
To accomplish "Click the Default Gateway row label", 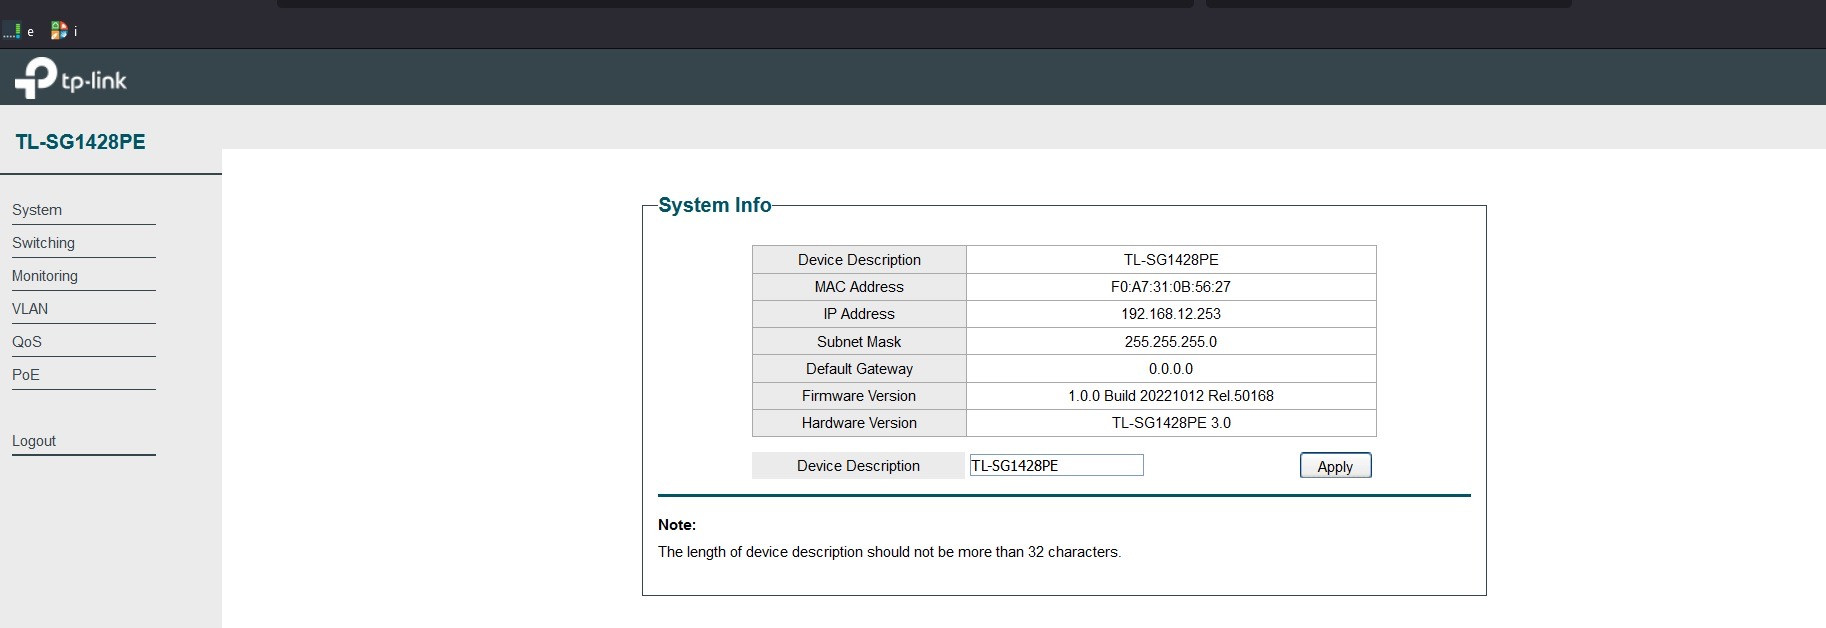I will pos(859,369).
